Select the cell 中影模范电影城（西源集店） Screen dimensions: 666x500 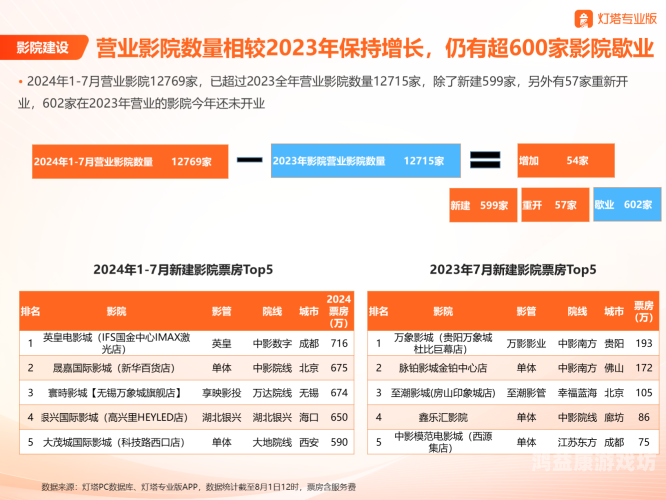(443, 442)
